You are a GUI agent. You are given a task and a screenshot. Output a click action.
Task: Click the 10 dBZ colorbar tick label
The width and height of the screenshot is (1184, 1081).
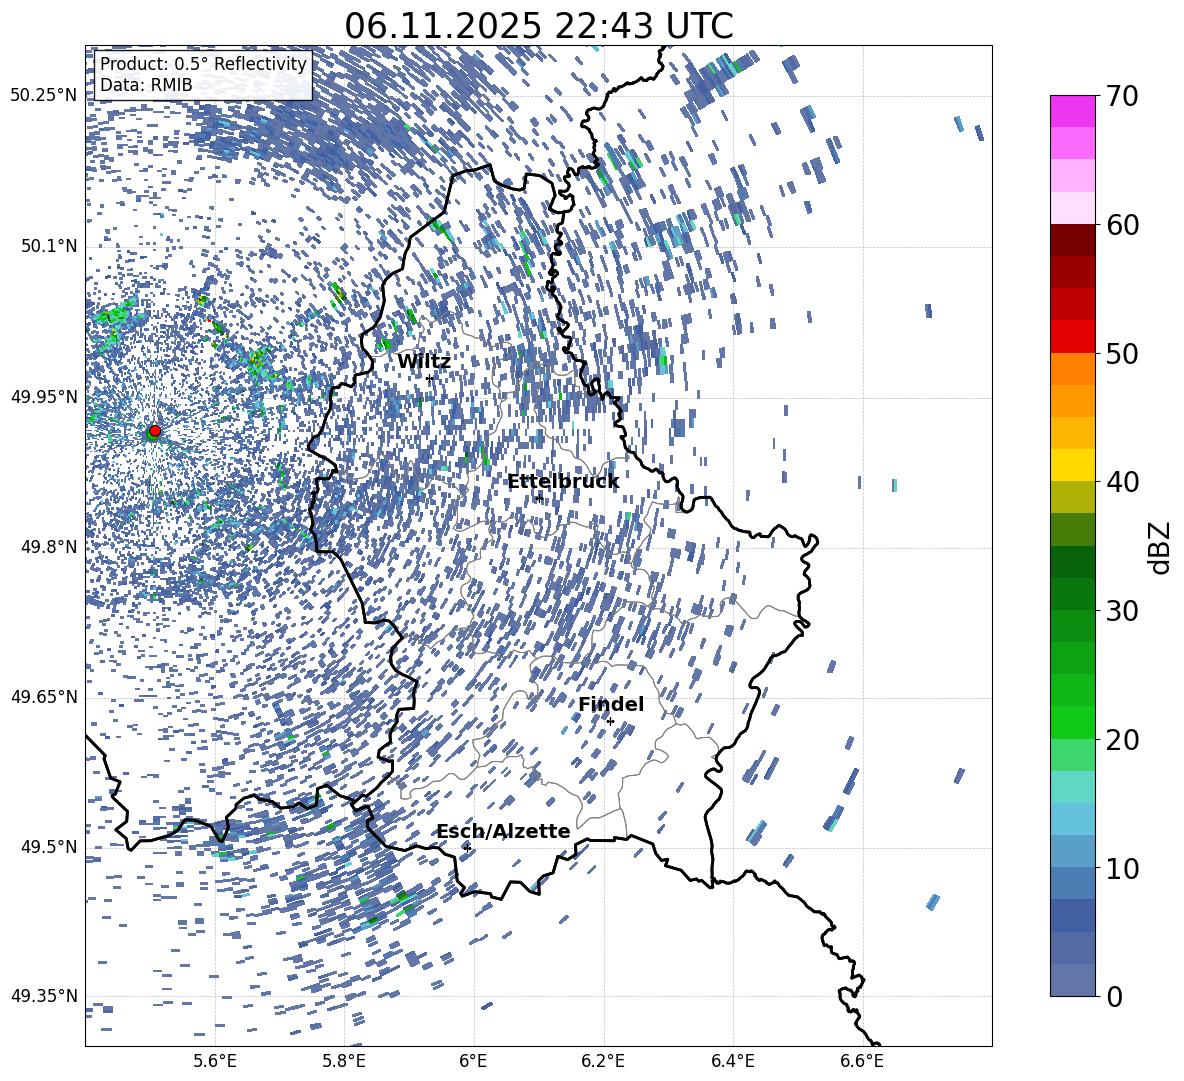(x=1121, y=868)
